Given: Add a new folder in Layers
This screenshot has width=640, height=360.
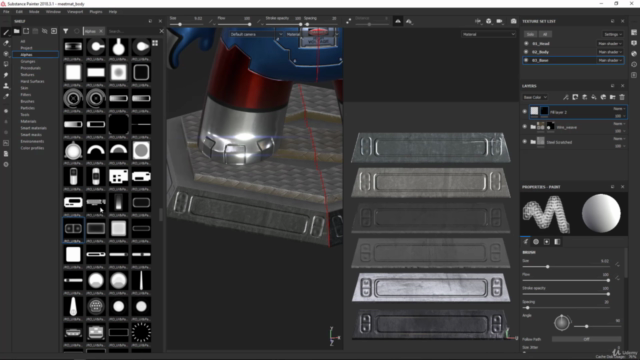Looking at the screenshot, I should pos(613,97).
